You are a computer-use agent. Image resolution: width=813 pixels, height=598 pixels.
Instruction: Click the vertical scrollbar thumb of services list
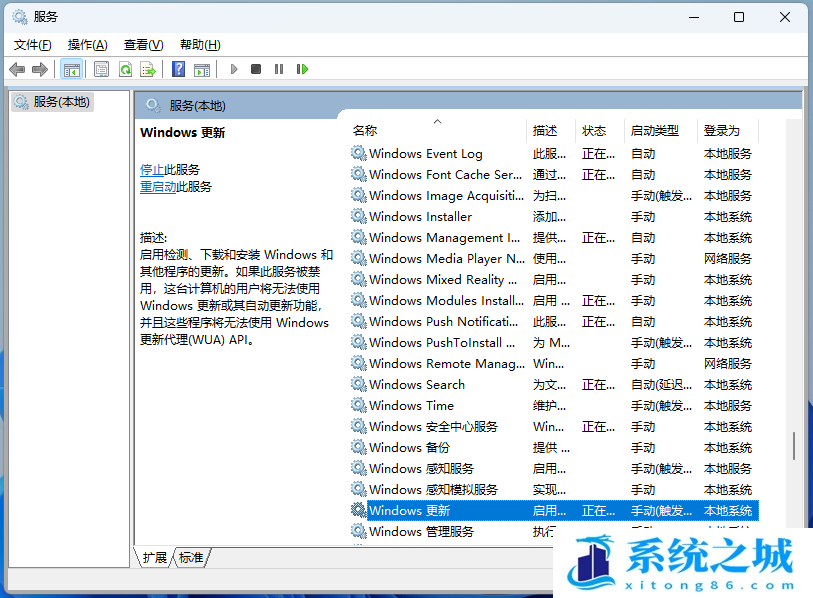794,446
